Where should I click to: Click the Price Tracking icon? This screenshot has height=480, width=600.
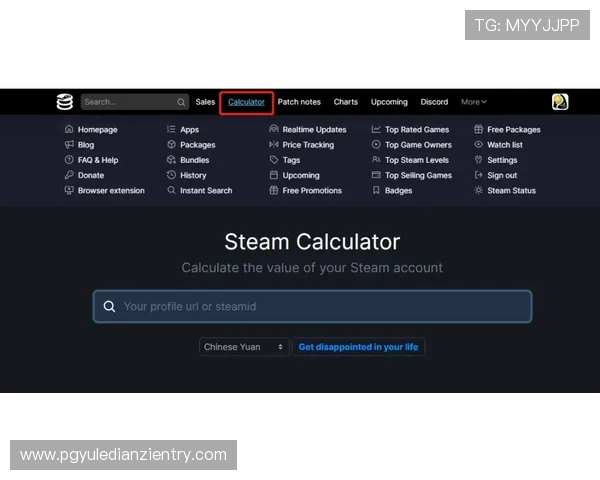pyautogui.click(x=274, y=144)
